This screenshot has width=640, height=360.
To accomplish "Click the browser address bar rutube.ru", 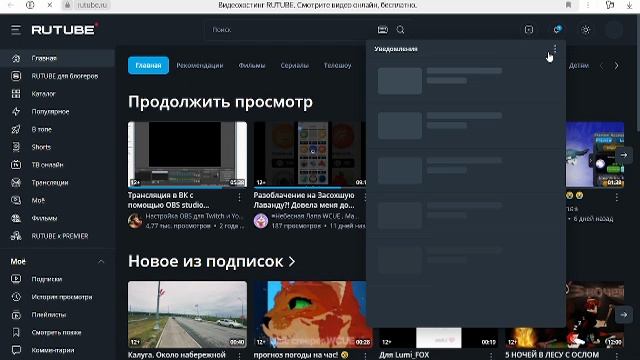I will click(92, 5).
